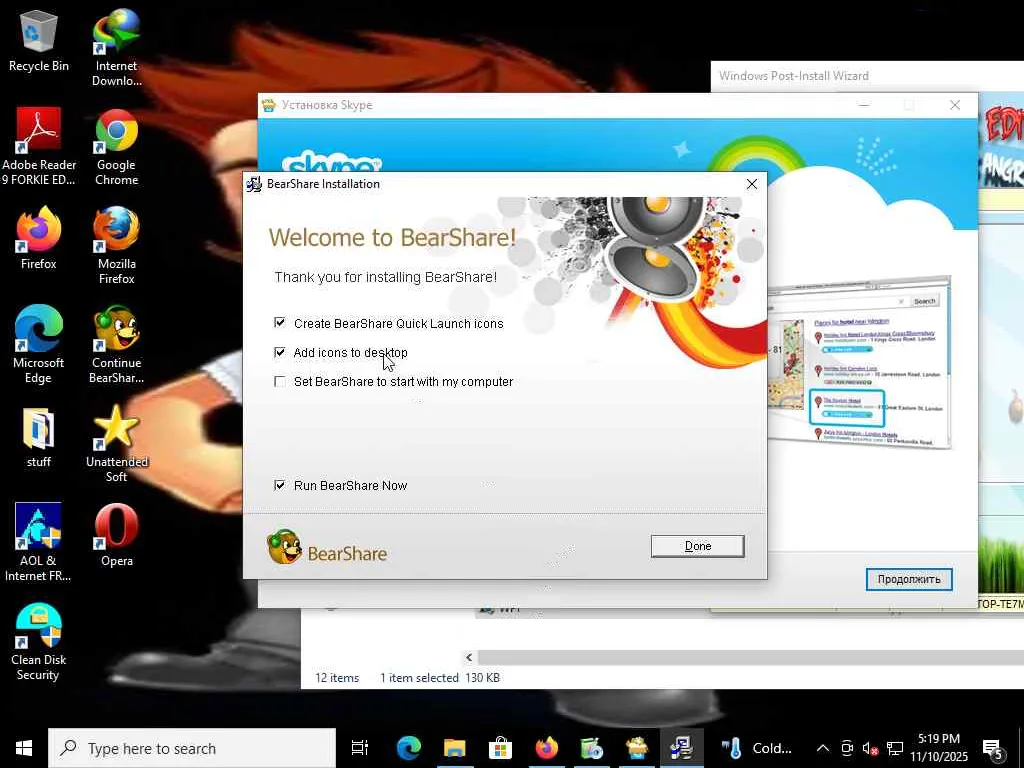The width and height of the screenshot is (1024, 768).
Task: Select Adobe Reader 9 desktop shortcut
Action: pyautogui.click(x=39, y=146)
